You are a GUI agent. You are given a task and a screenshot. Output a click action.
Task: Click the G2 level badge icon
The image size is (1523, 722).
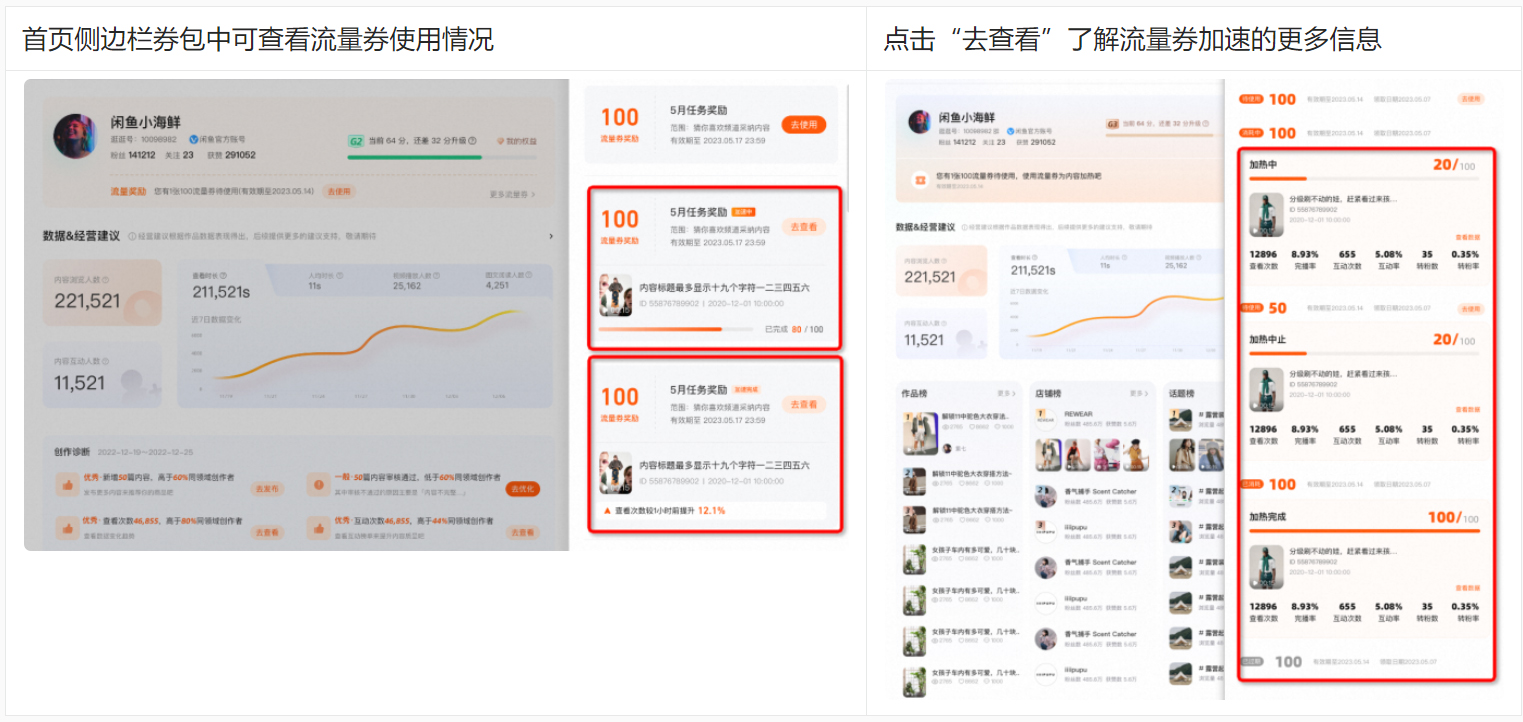[x=355, y=141]
